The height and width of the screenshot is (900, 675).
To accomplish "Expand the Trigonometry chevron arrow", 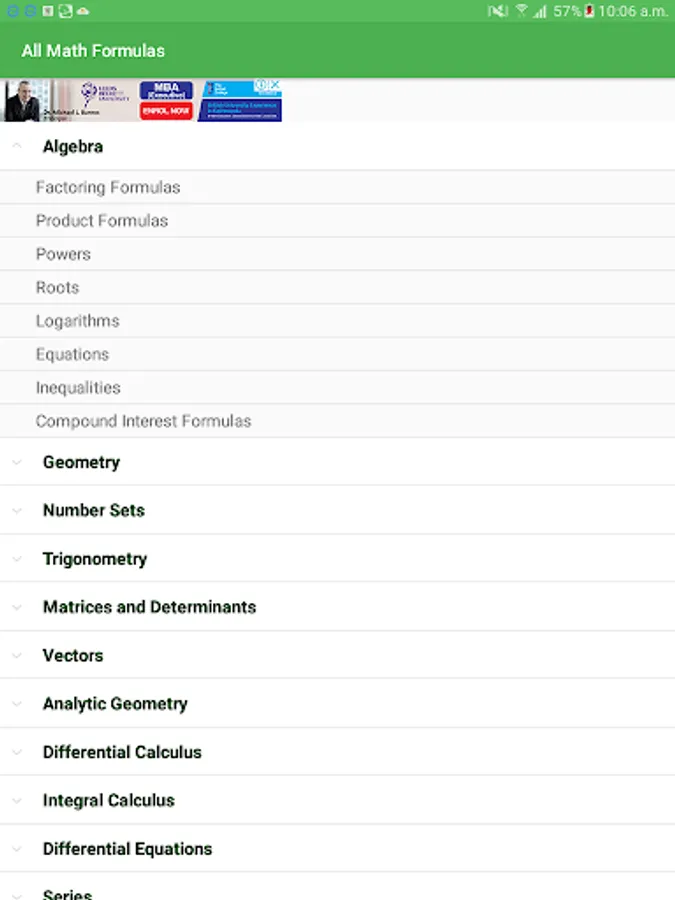I will tap(16, 559).
